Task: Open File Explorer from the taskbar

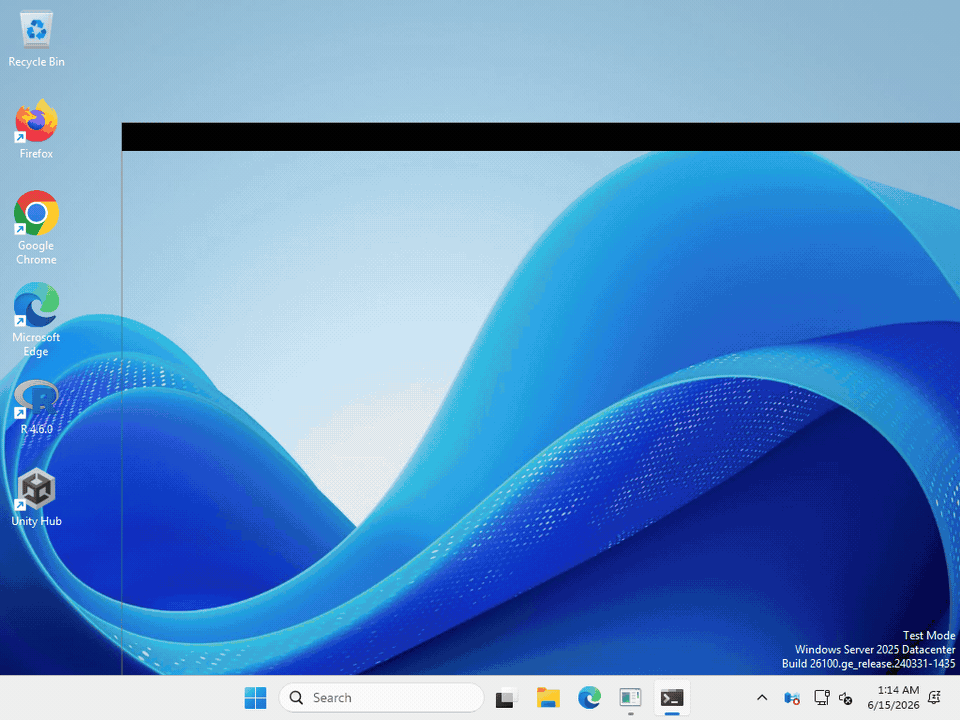Action: [x=548, y=697]
